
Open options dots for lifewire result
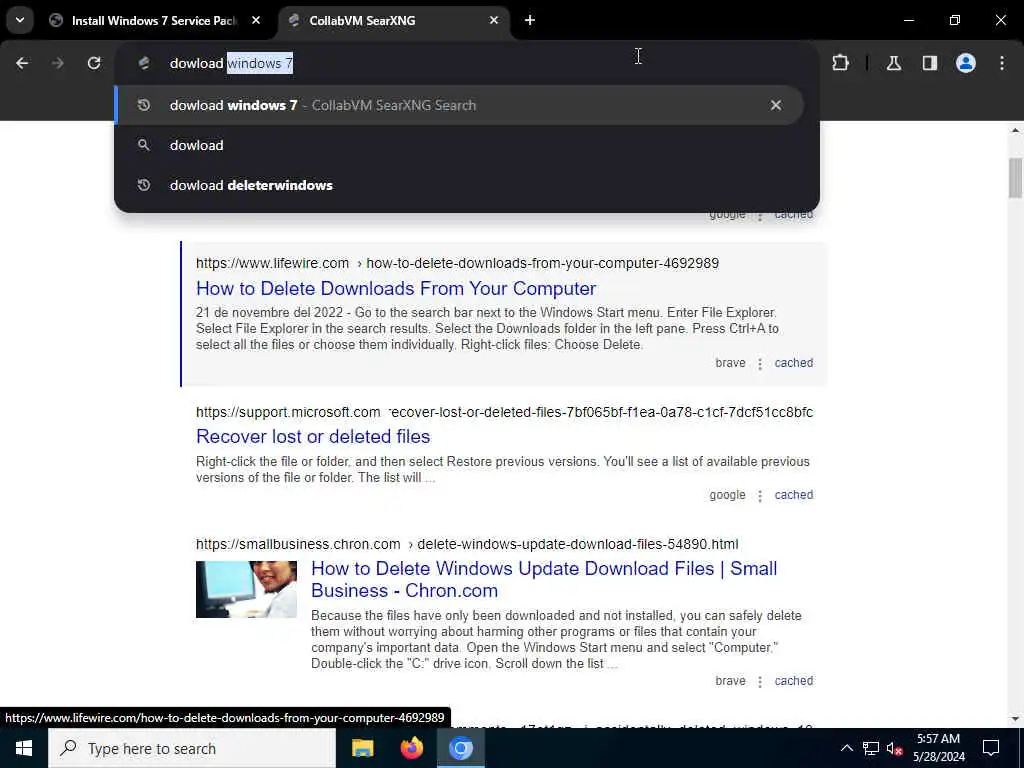pos(760,364)
